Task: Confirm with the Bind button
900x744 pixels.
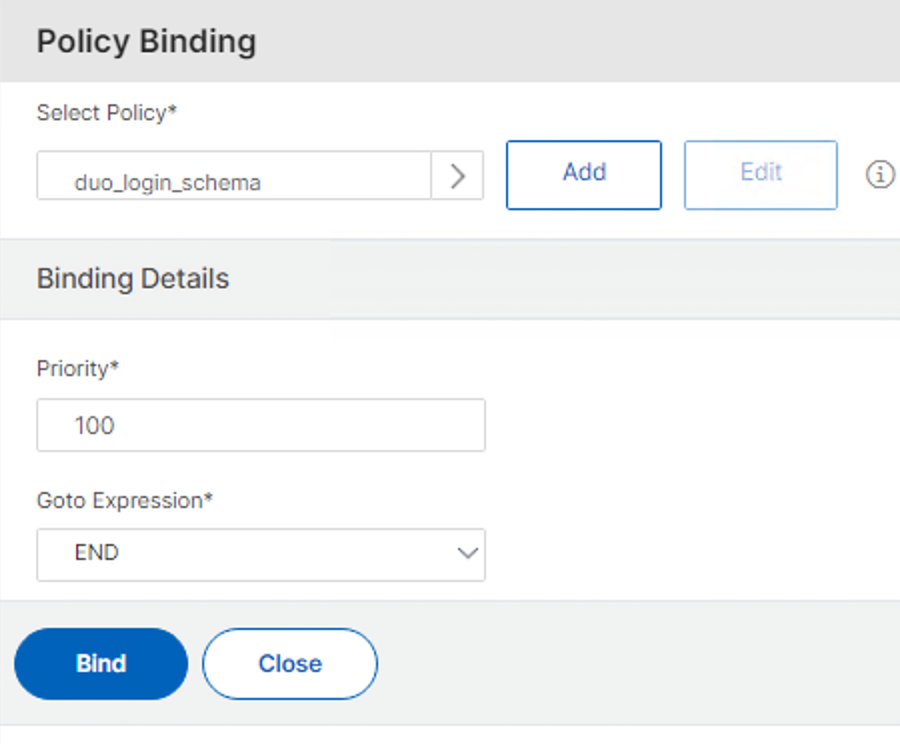Action: point(101,664)
